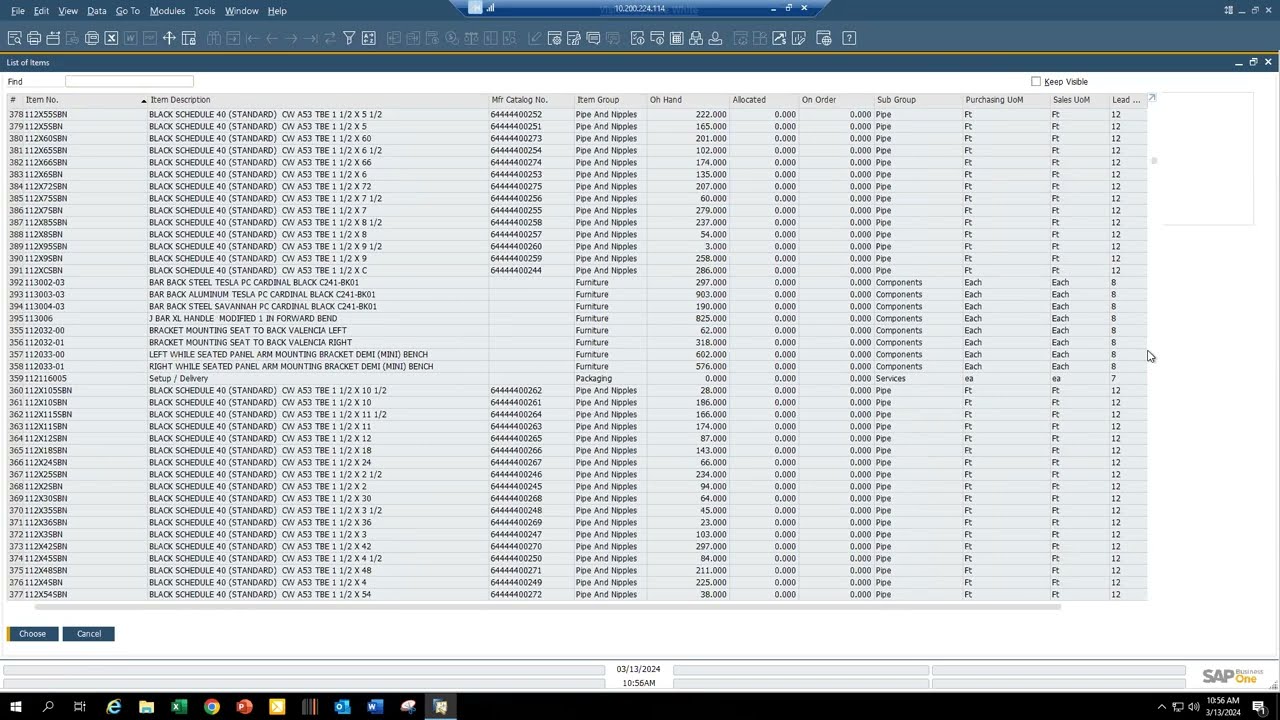Select item 112X10SBN row
Image resolution: width=1280 pixels, height=720 pixels.
coord(577,402)
